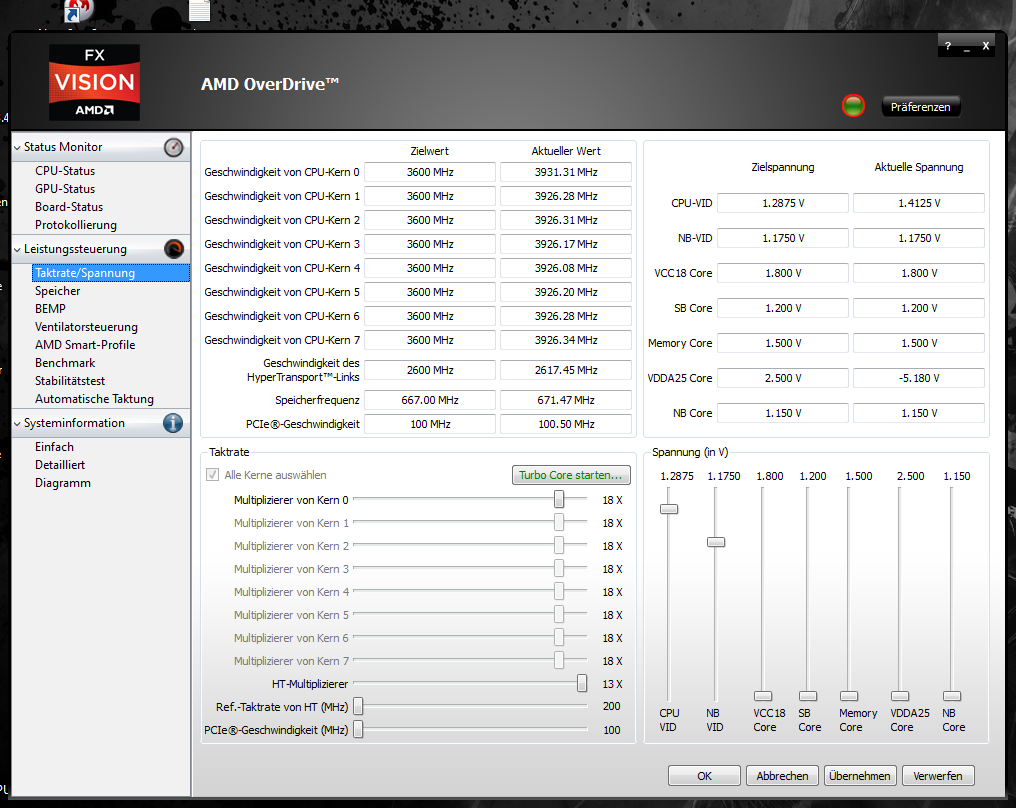This screenshot has width=1016, height=808.
Task: Click CPU-Kern 7 current value 3926.34 MHz
Action: point(566,340)
